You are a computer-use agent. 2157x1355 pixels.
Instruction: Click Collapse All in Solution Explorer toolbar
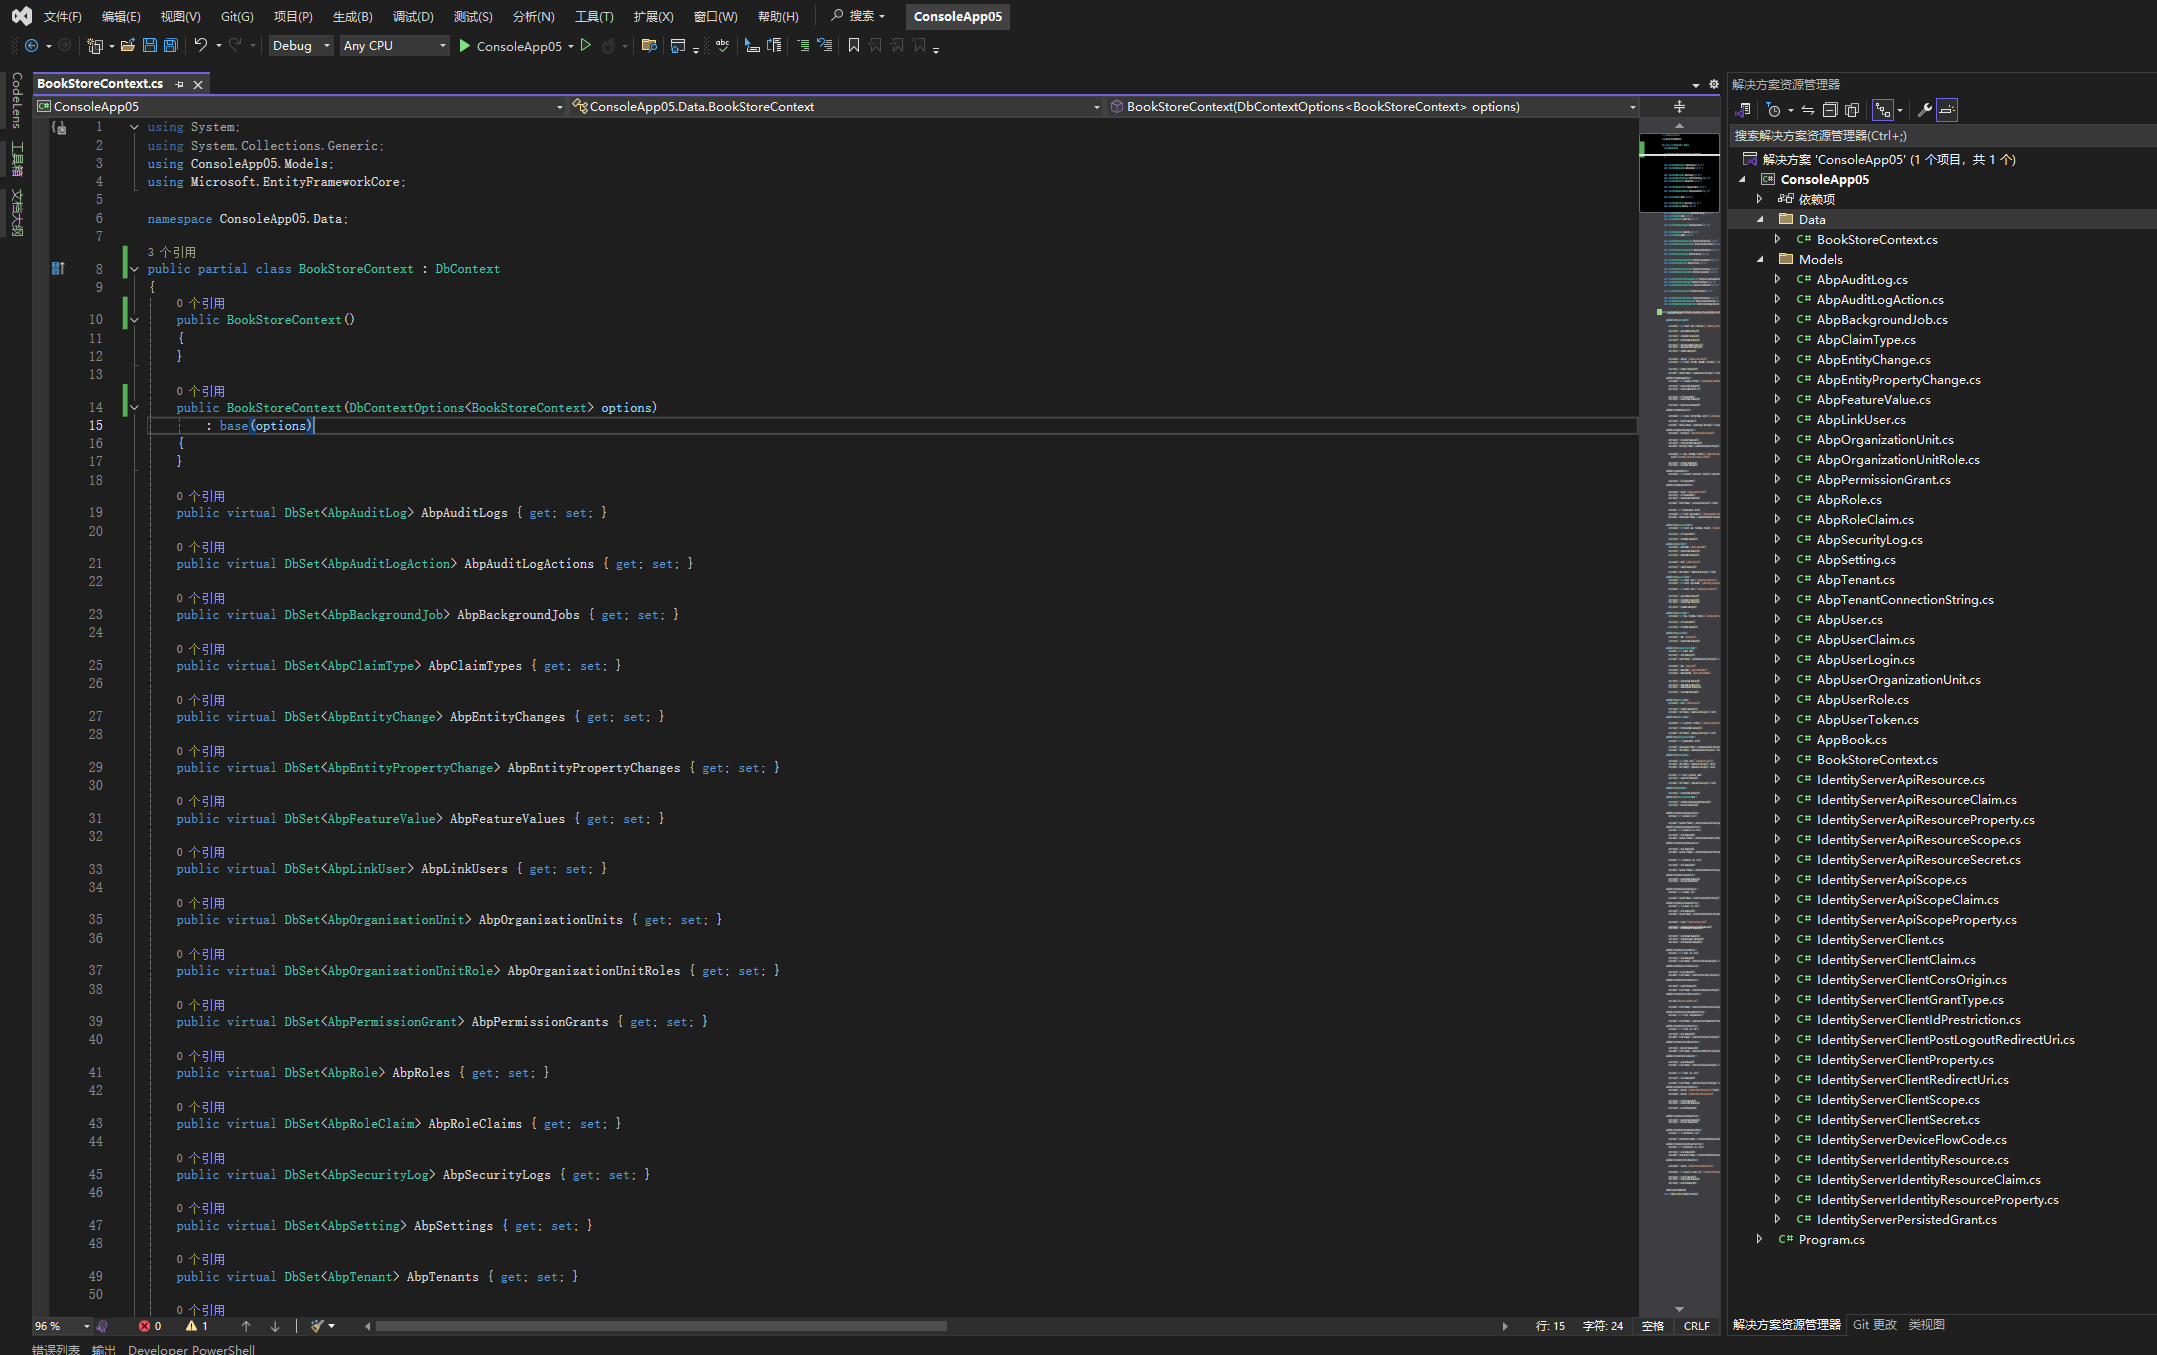coord(1830,110)
